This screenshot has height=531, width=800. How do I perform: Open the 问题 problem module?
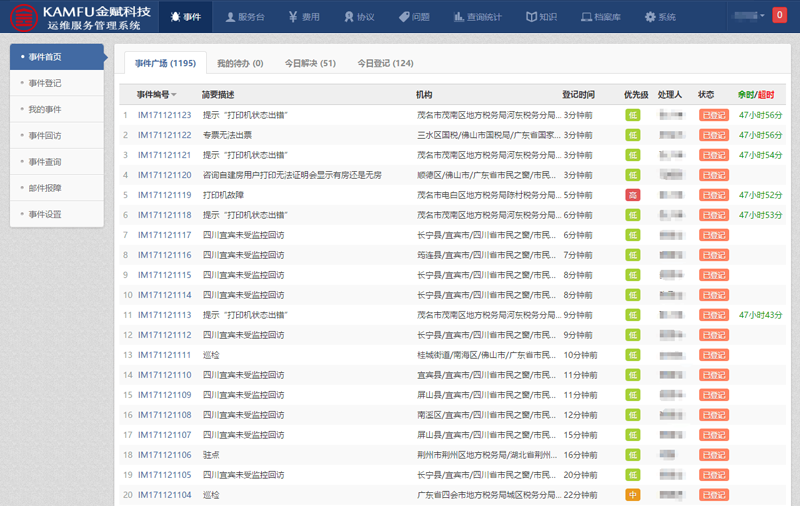pyautogui.click(x=413, y=17)
